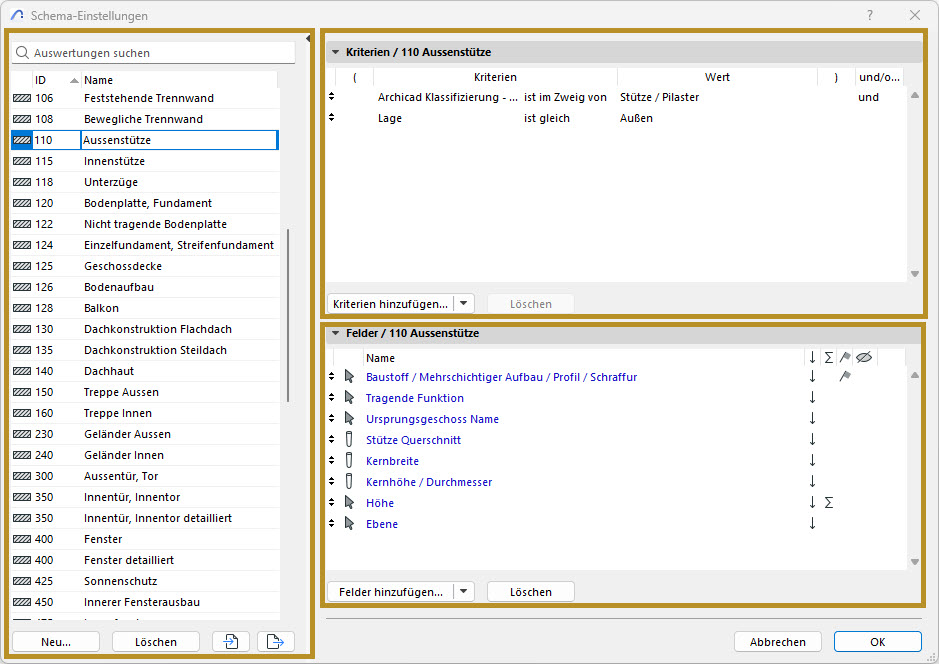Screen dimensions: 939x664
Task: Click the schema list vertical scrollbar
Action: pos(288,315)
